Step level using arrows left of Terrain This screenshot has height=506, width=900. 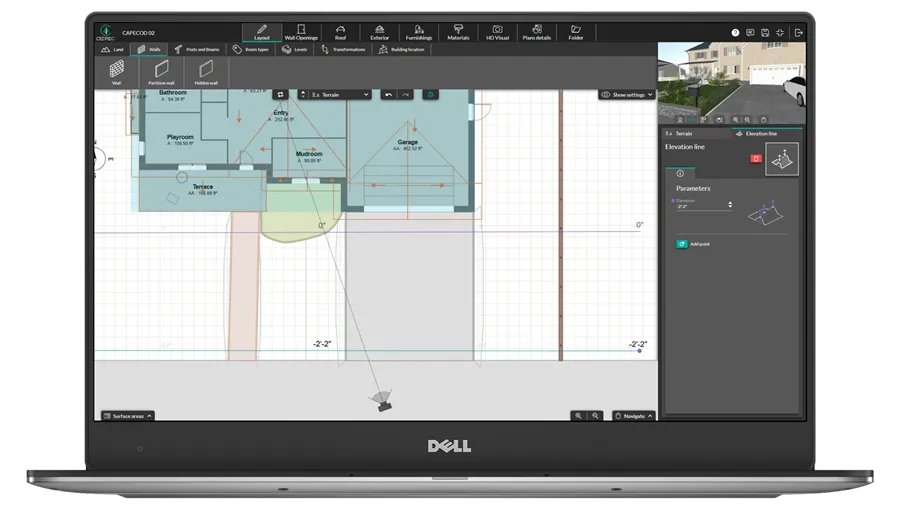tap(303, 95)
